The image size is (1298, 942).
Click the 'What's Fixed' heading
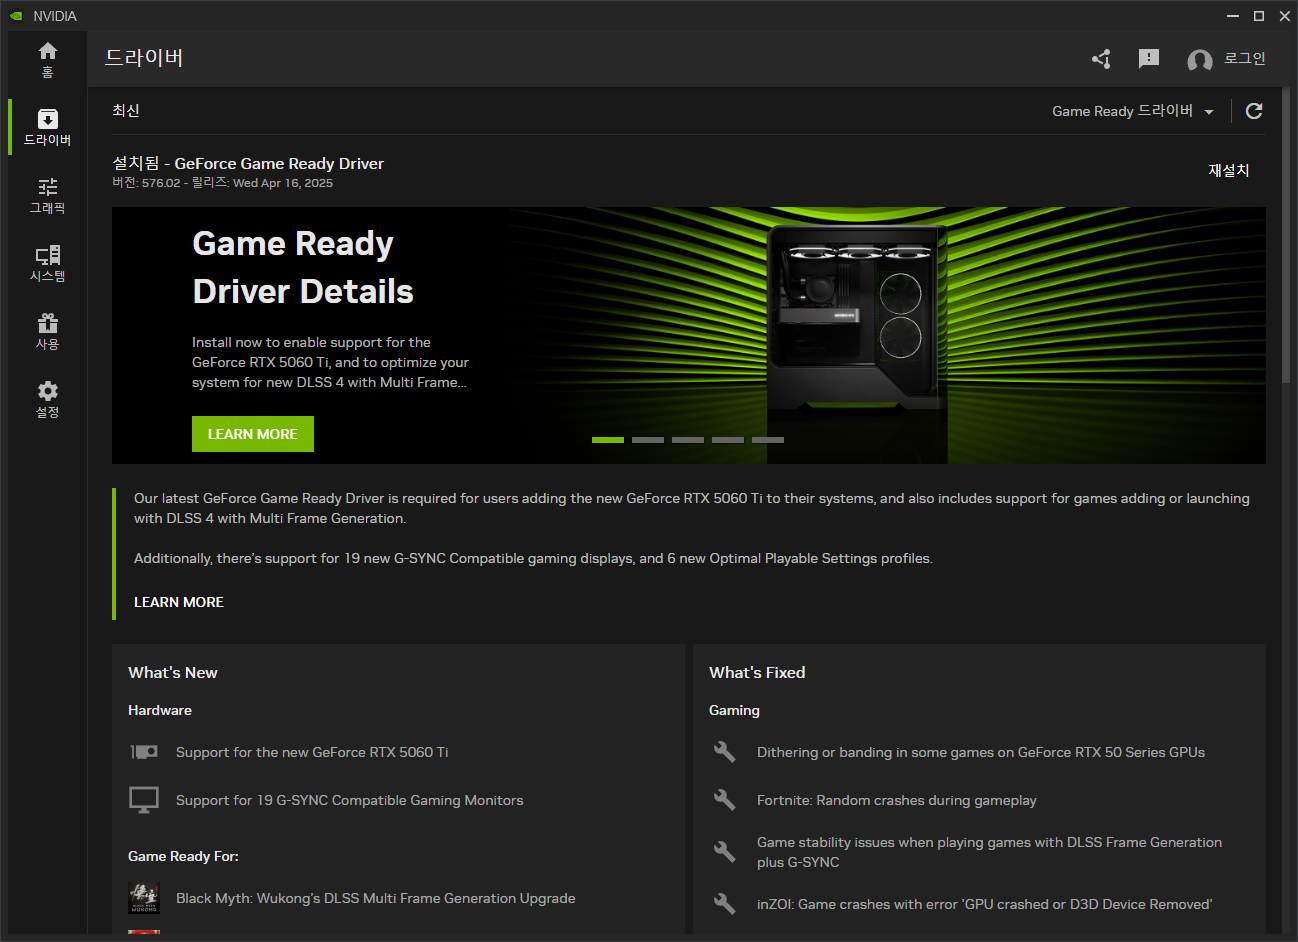click(x=757, y=673)
